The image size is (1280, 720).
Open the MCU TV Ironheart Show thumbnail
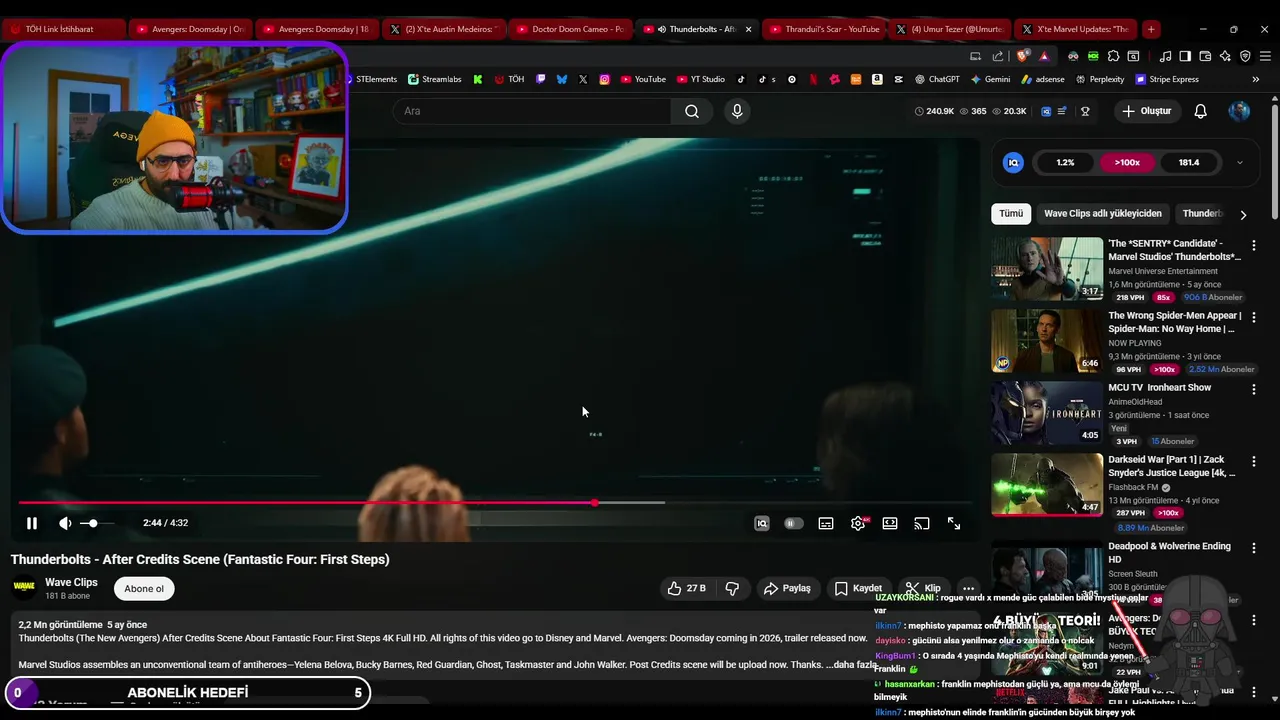(1047, 413)
